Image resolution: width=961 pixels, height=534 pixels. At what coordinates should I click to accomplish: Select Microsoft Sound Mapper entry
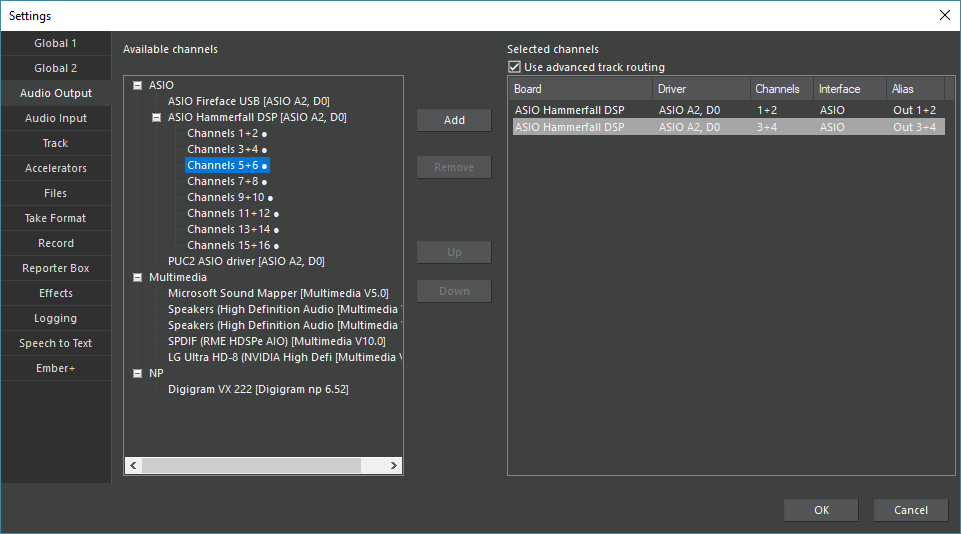[277, 293]
